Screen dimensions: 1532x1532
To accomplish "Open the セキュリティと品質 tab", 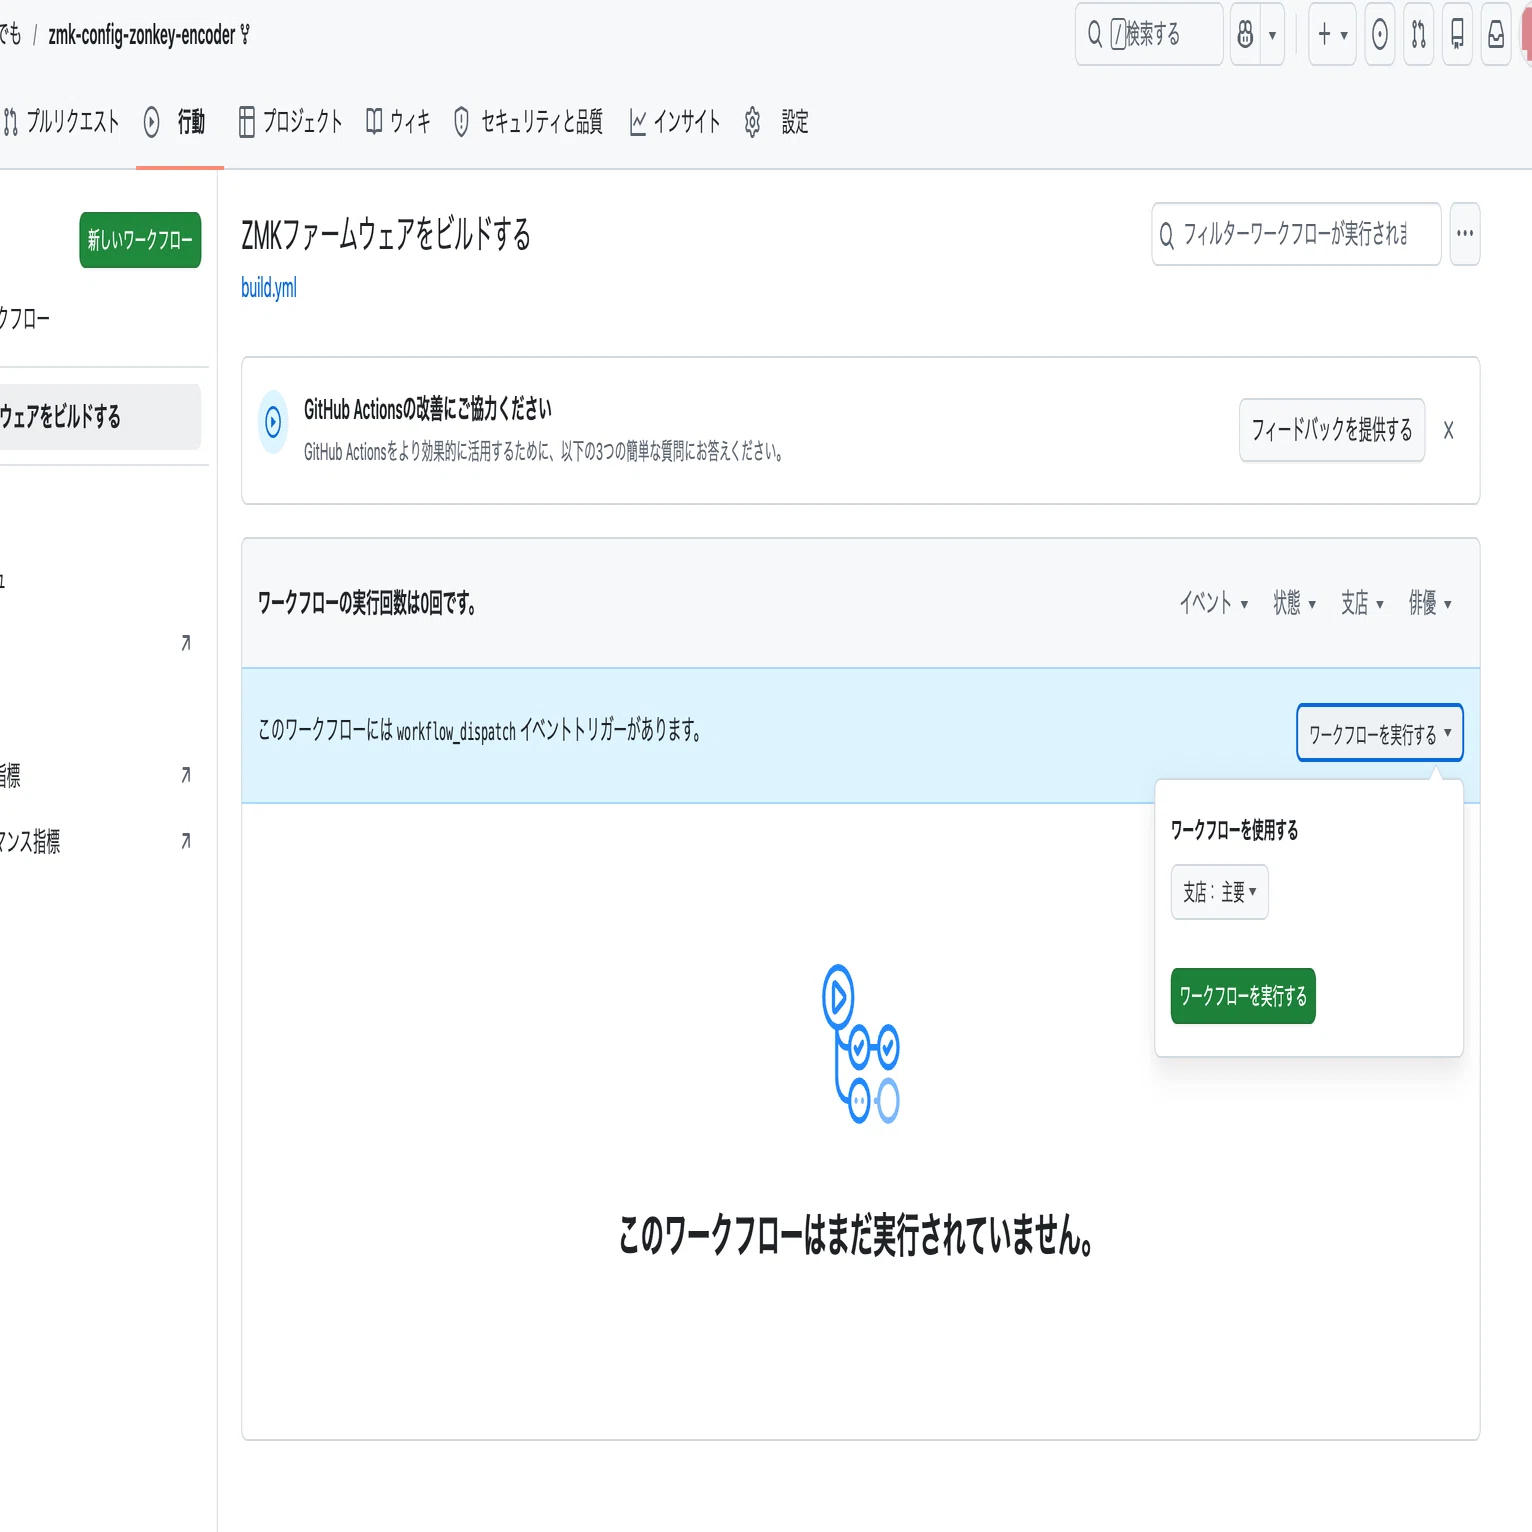I will pos(529,122).
